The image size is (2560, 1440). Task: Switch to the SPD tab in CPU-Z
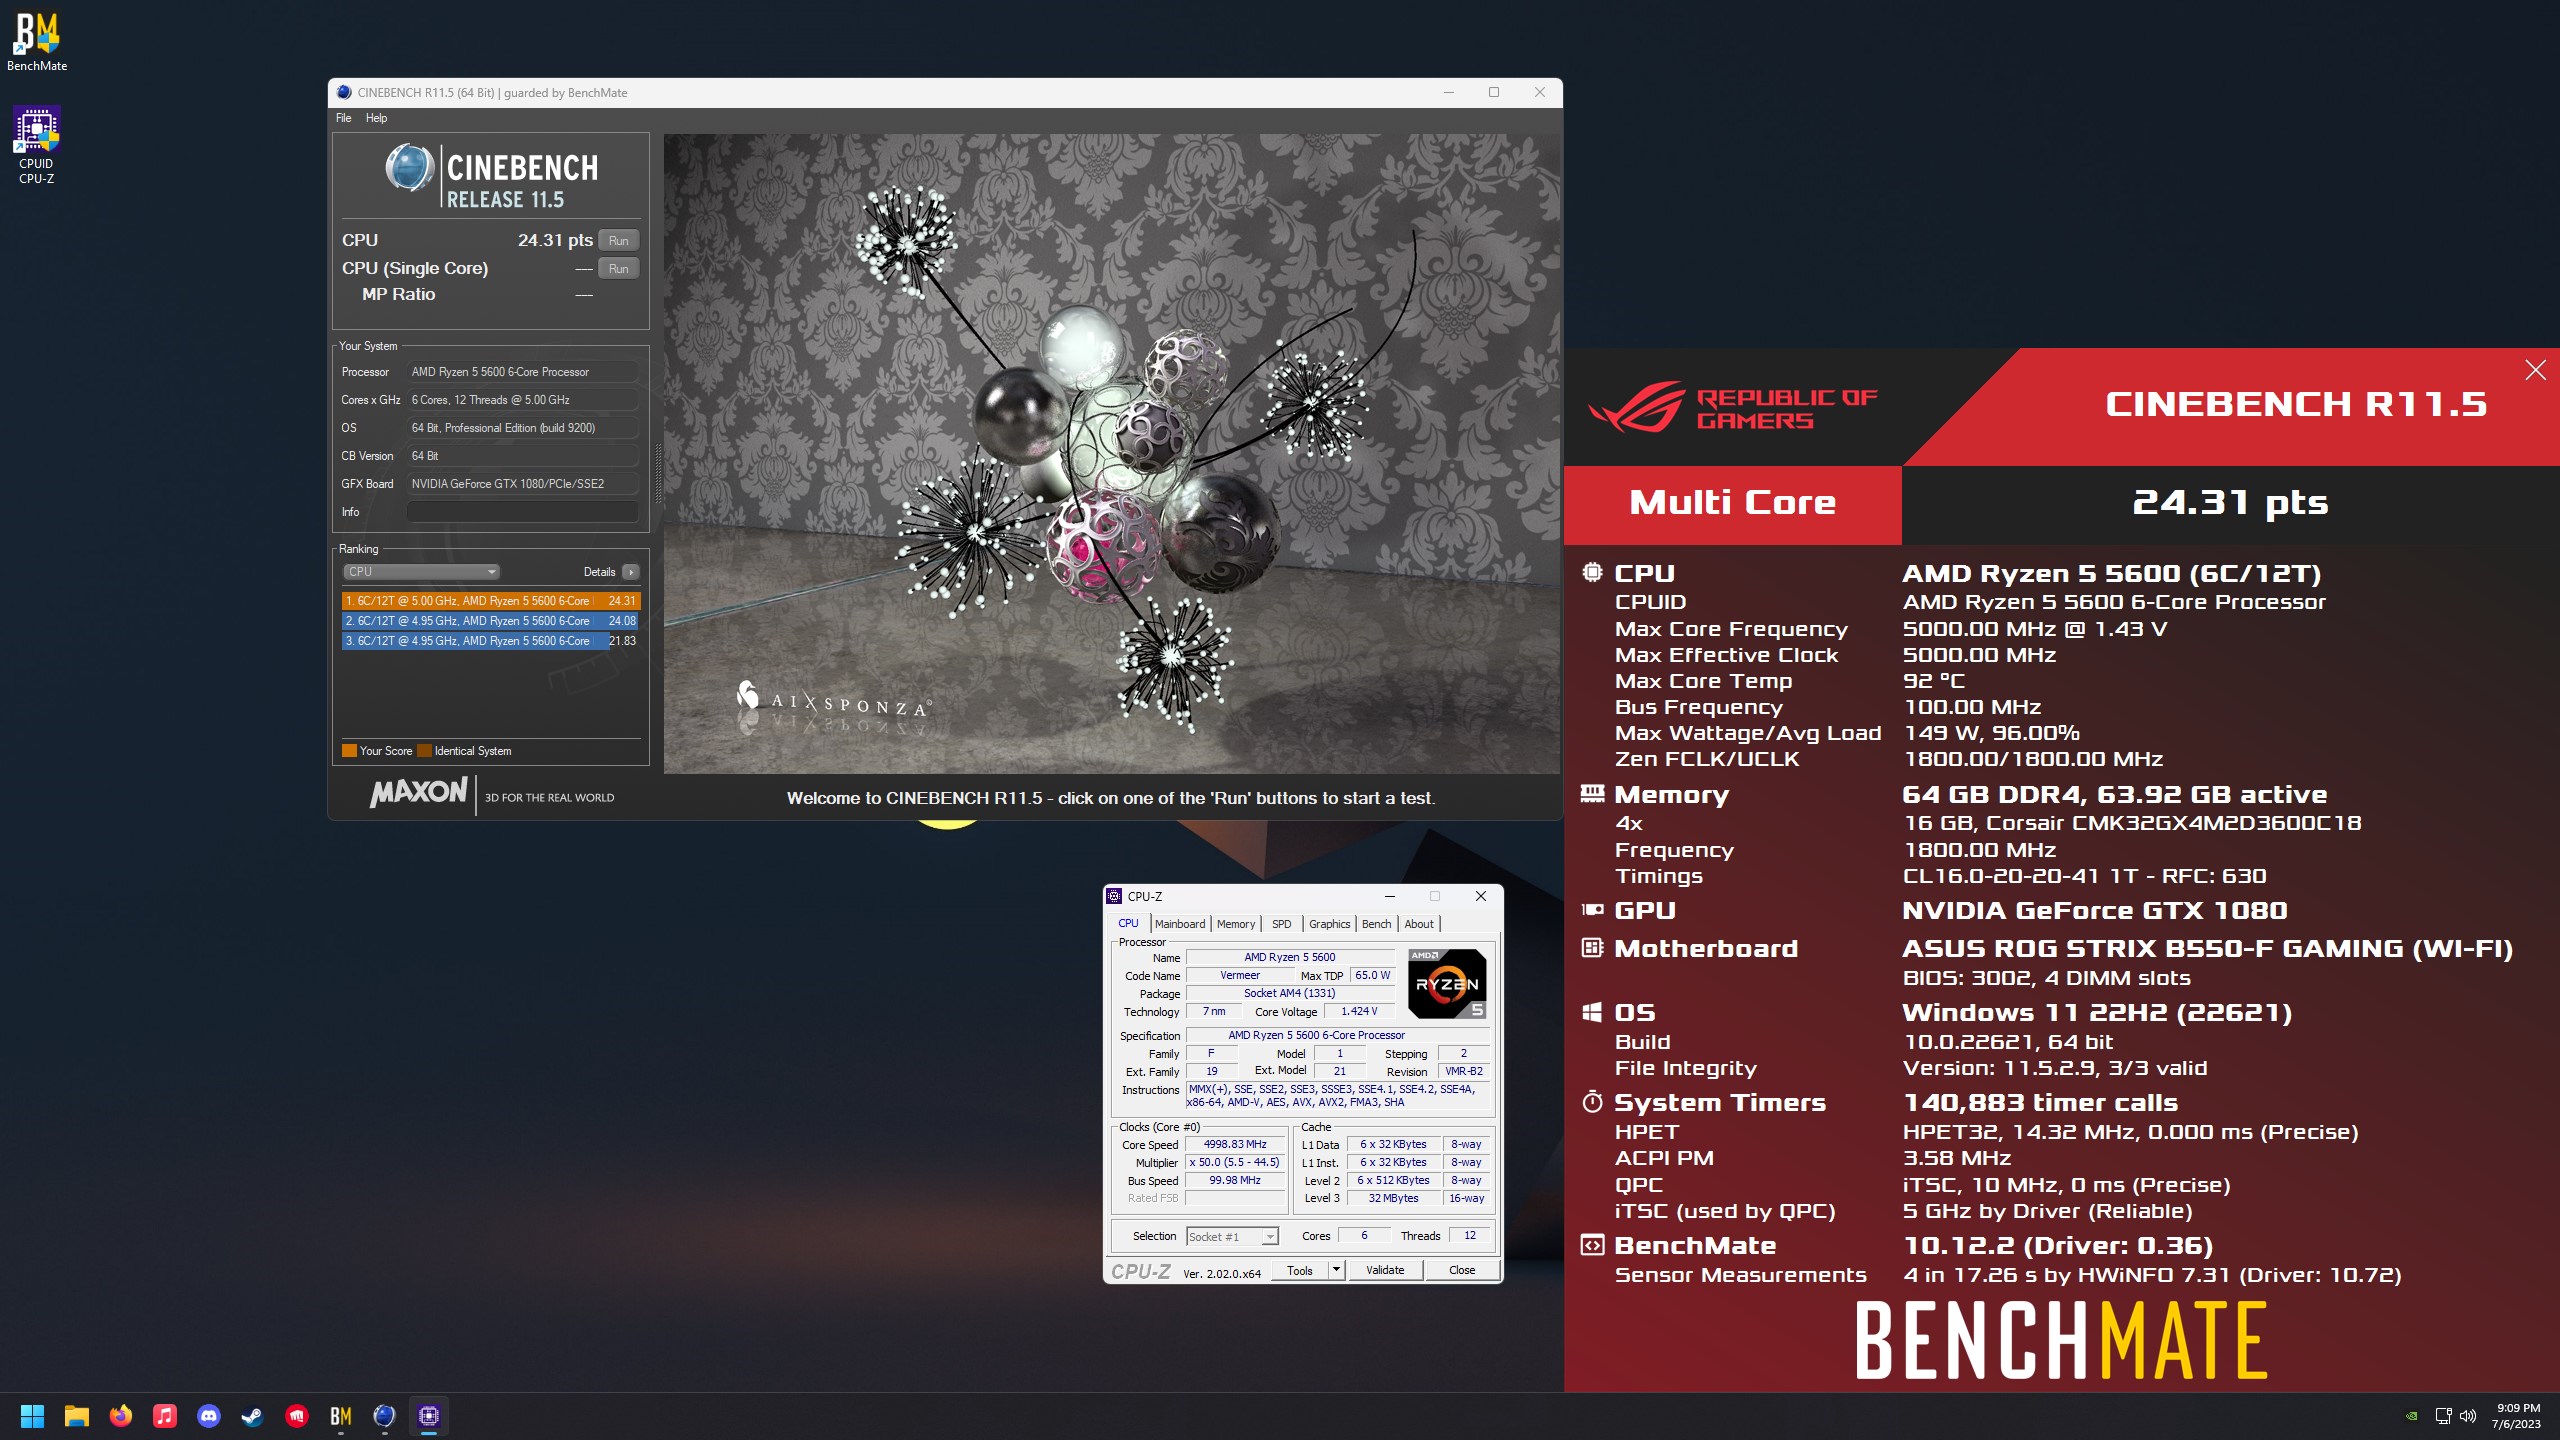(1282, 924)
